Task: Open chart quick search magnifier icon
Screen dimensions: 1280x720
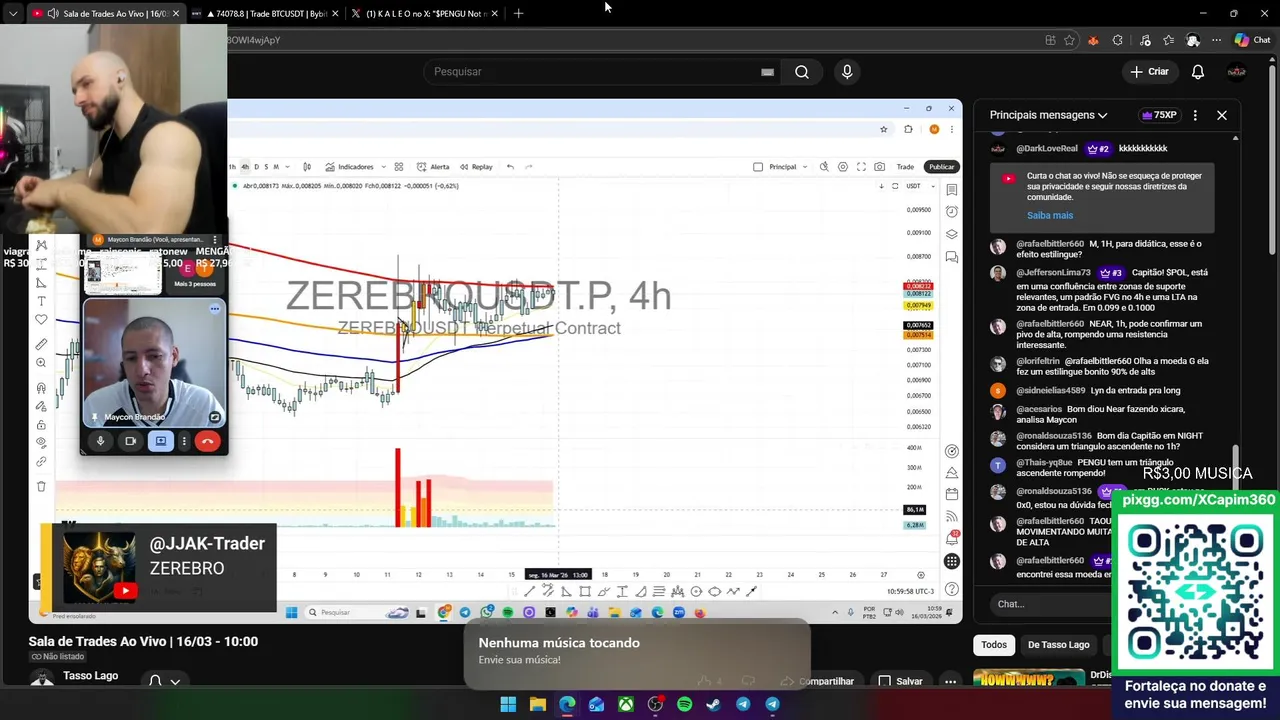Action: tap(824, 167)
